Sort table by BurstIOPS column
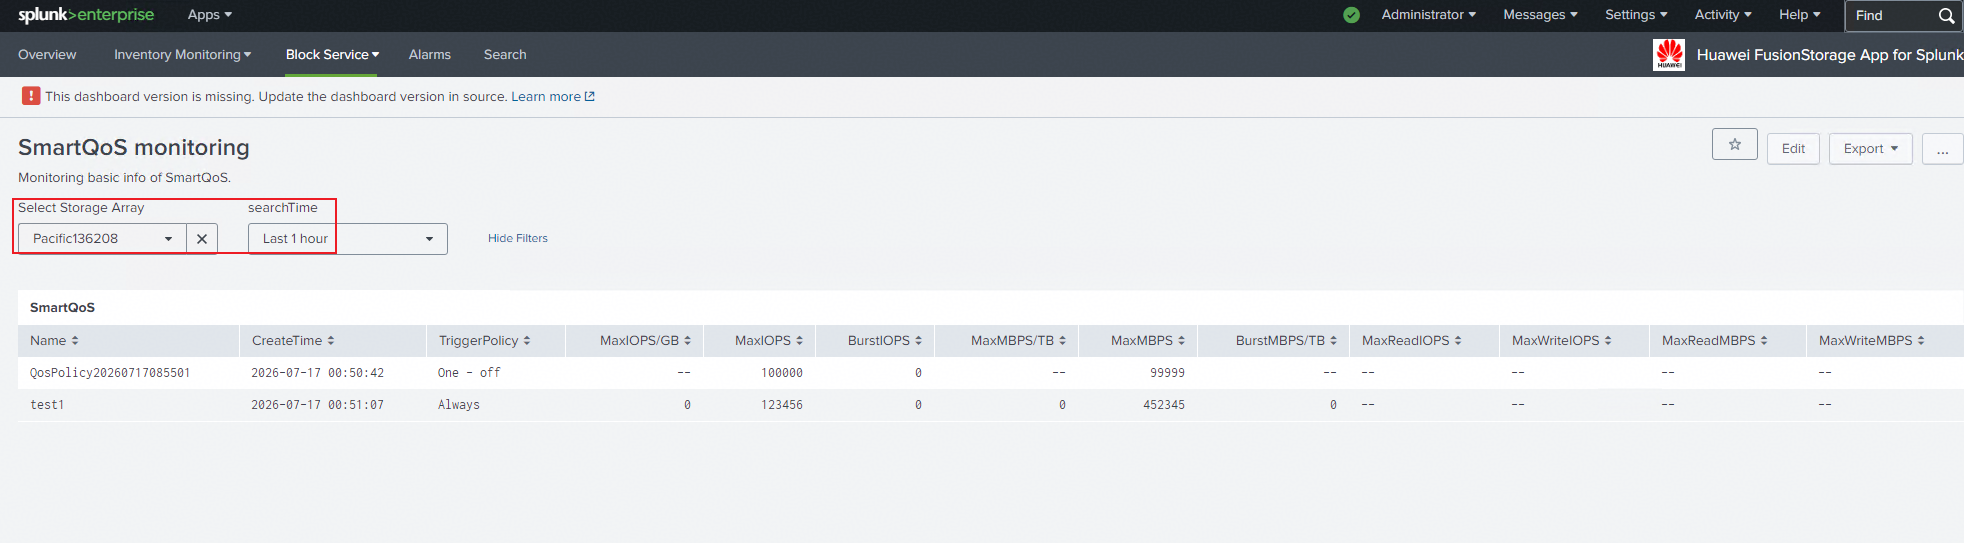Viewport: 1964px width, 543px height. click(885, 341)
